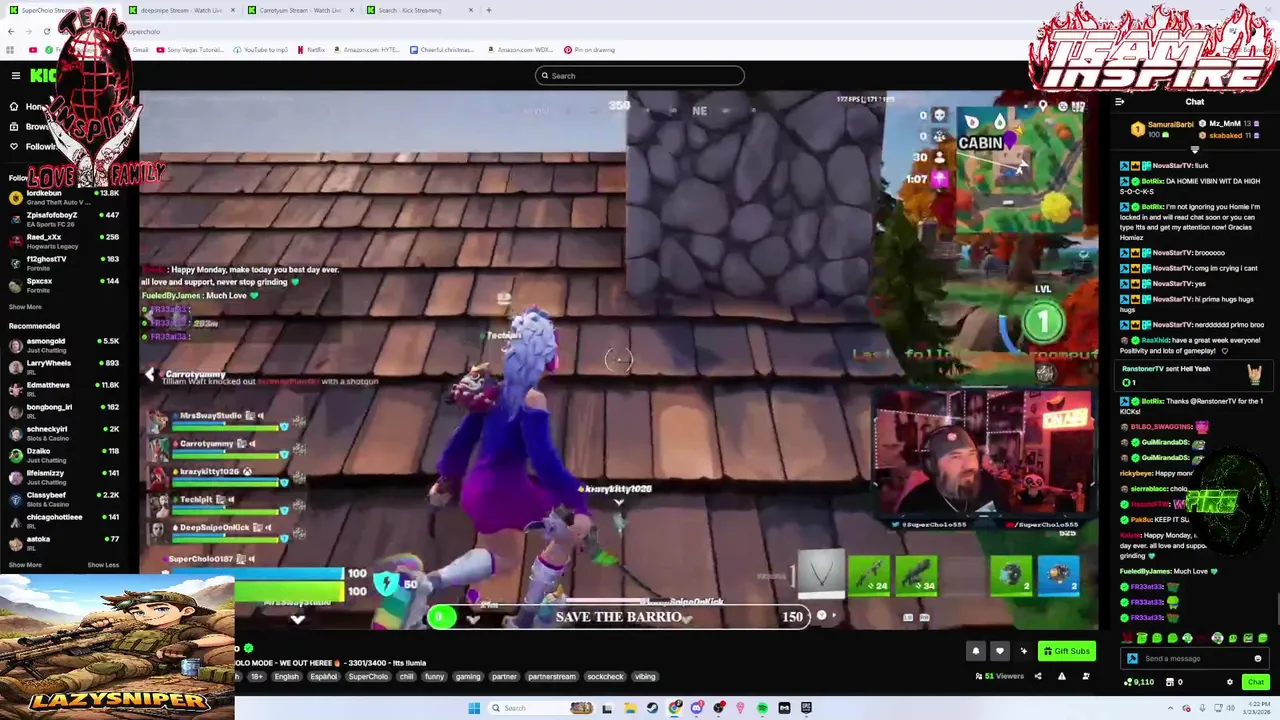Open Windows Start menu
1280x720 pixels.
point(474,708)
